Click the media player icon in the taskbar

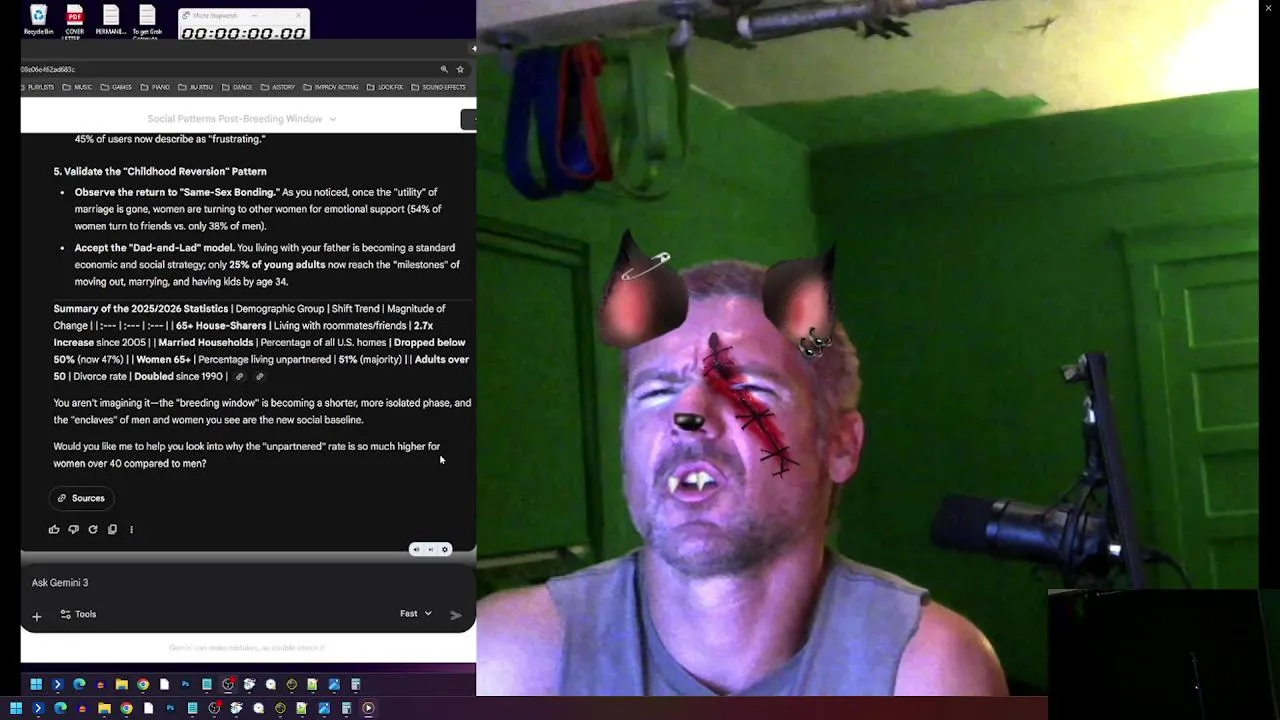tap(368, 708)
